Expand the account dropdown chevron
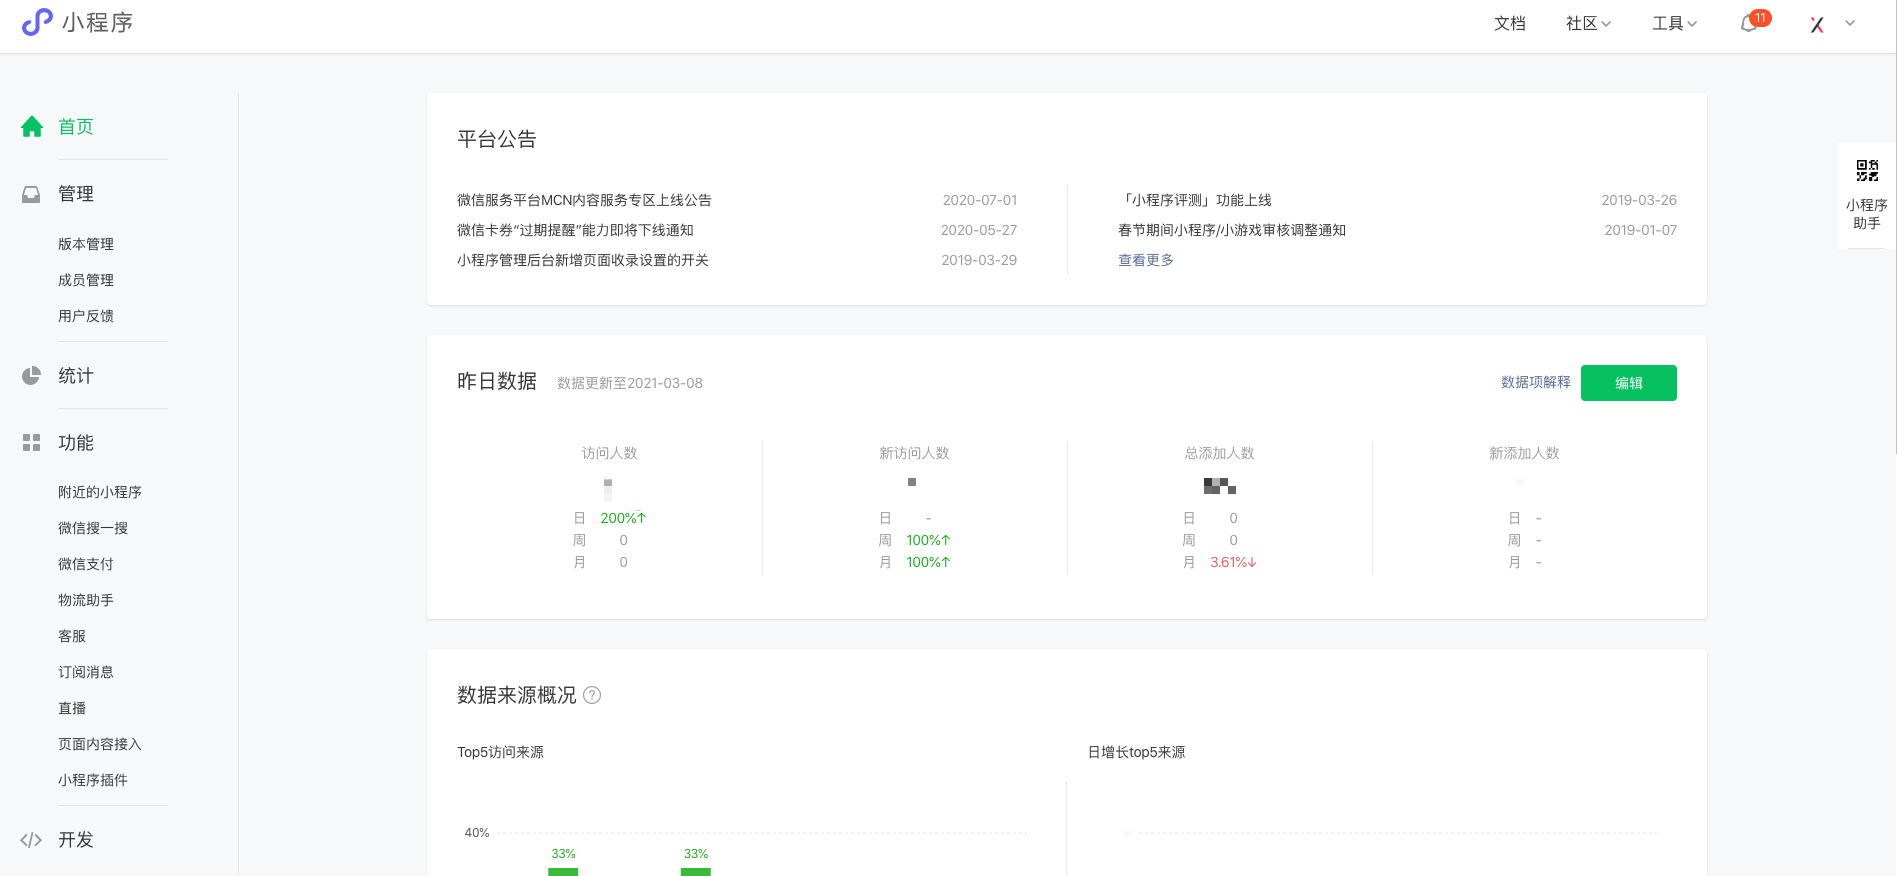 pyautogui.click(x=1850, y=23)
